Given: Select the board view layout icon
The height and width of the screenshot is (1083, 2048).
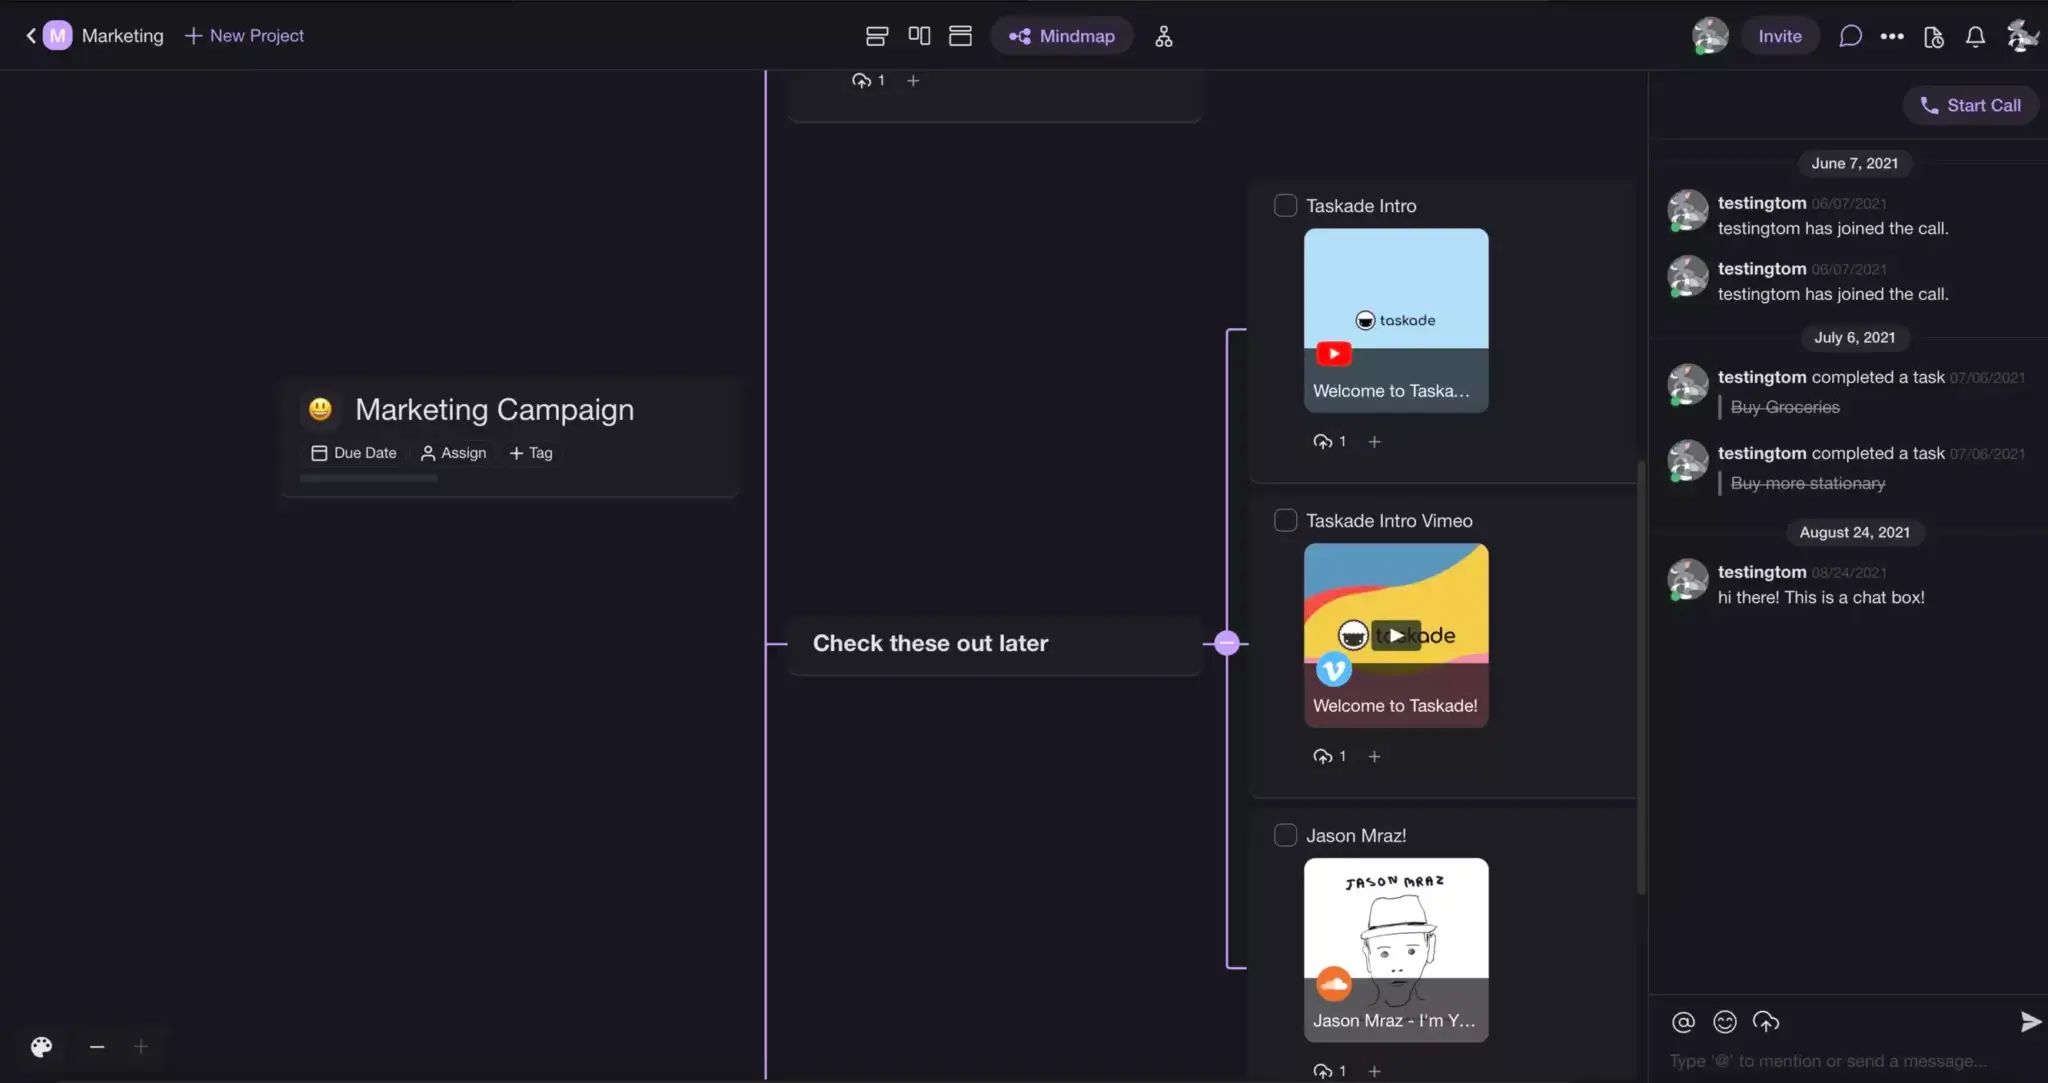Looking at the screenshot, I should (919, 36).
